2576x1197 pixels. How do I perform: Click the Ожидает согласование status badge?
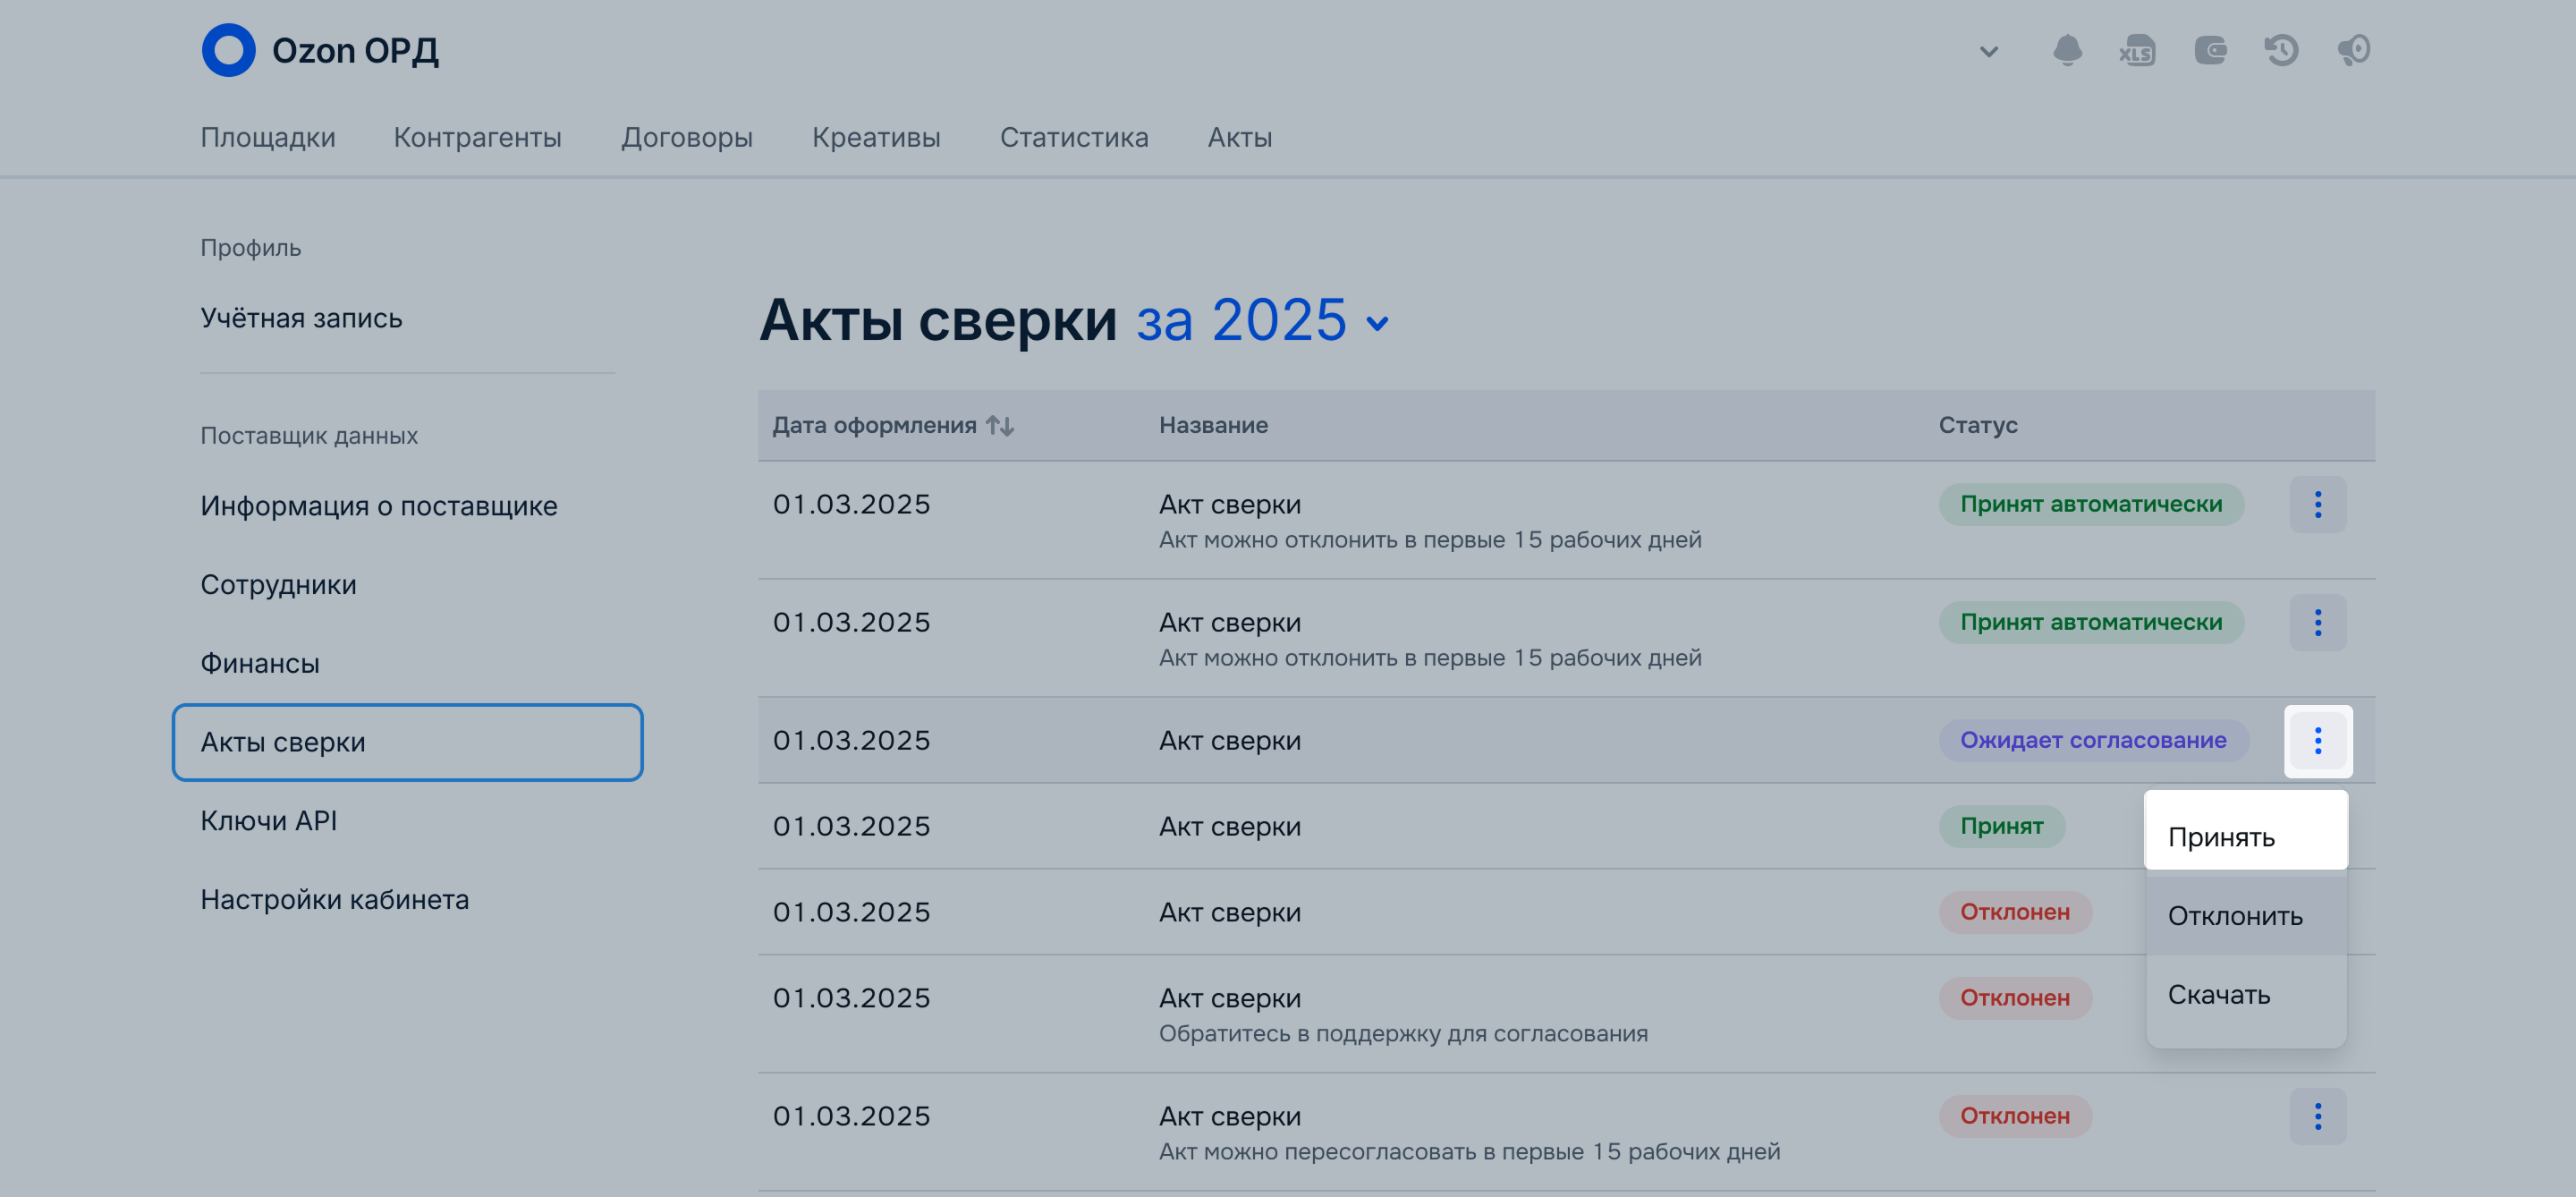point(2092,740)
